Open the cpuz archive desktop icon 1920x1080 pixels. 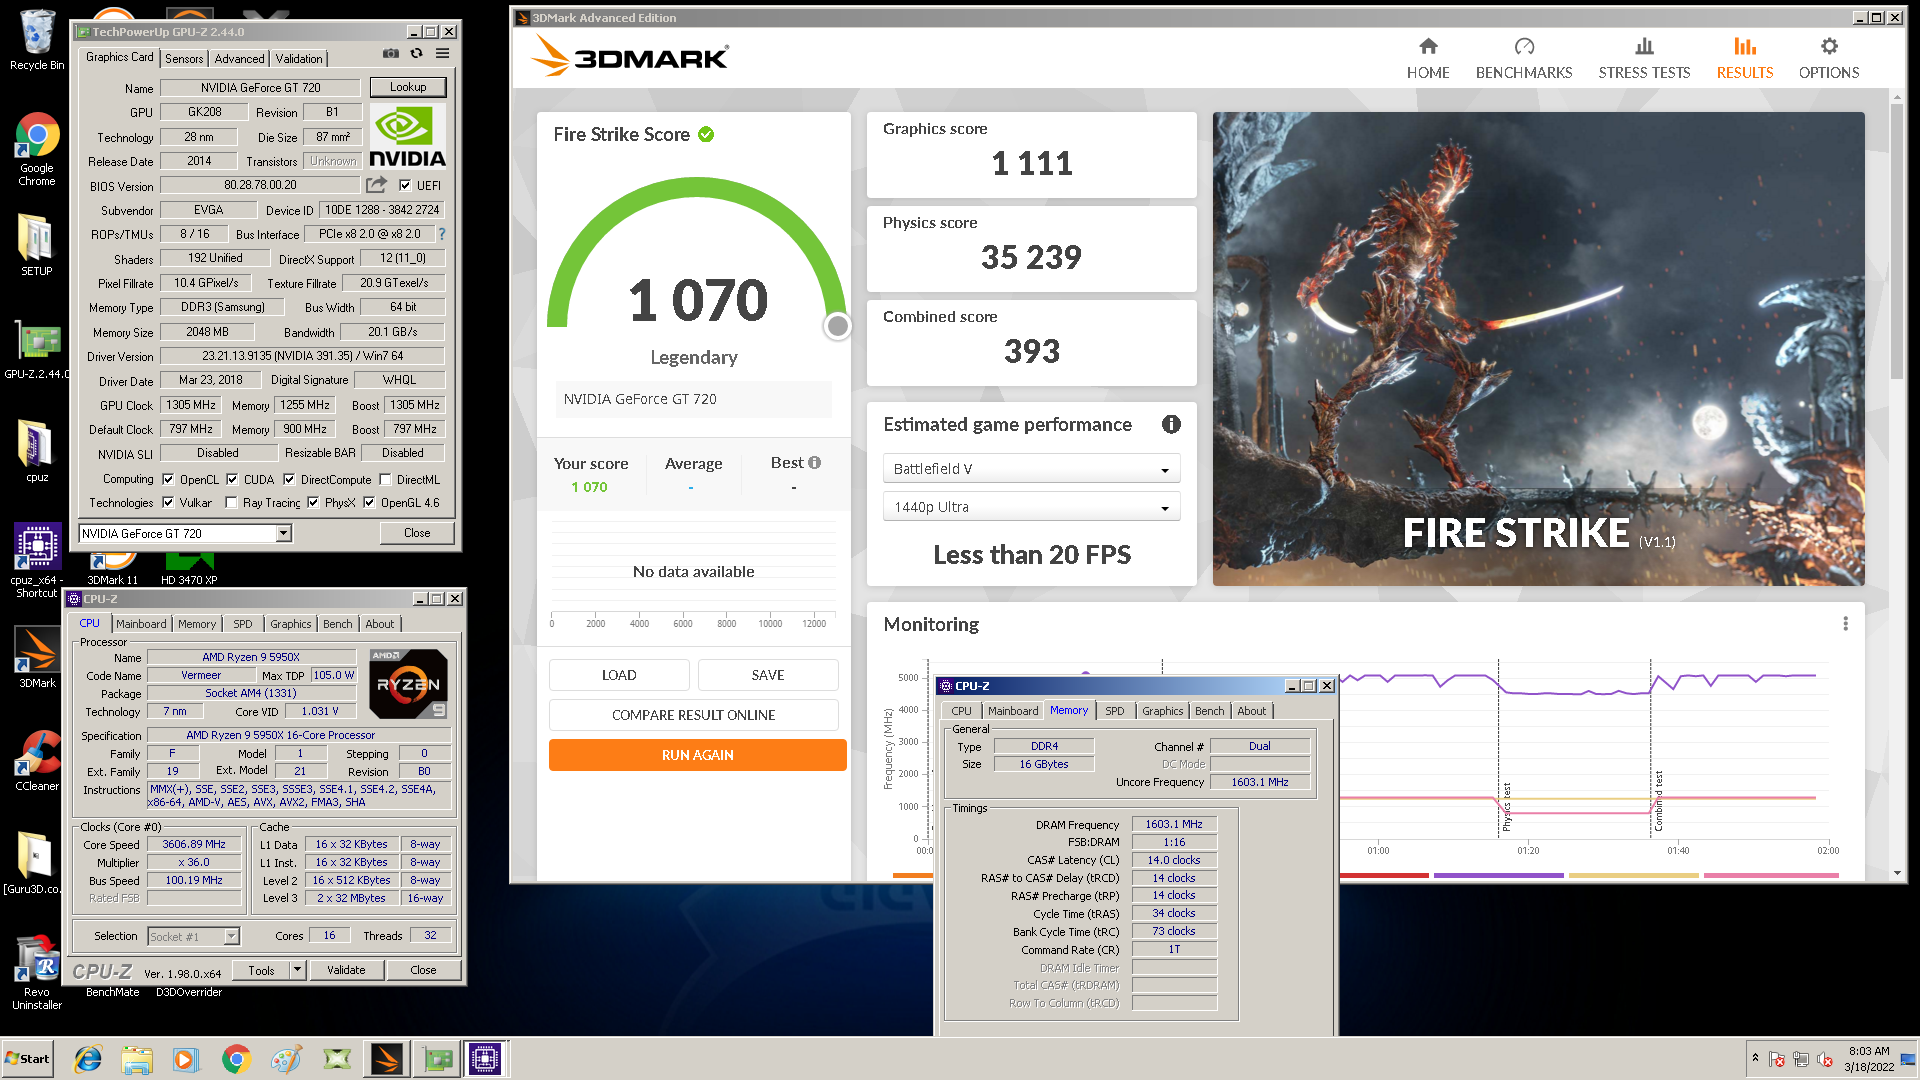click(x=37, y=450)
